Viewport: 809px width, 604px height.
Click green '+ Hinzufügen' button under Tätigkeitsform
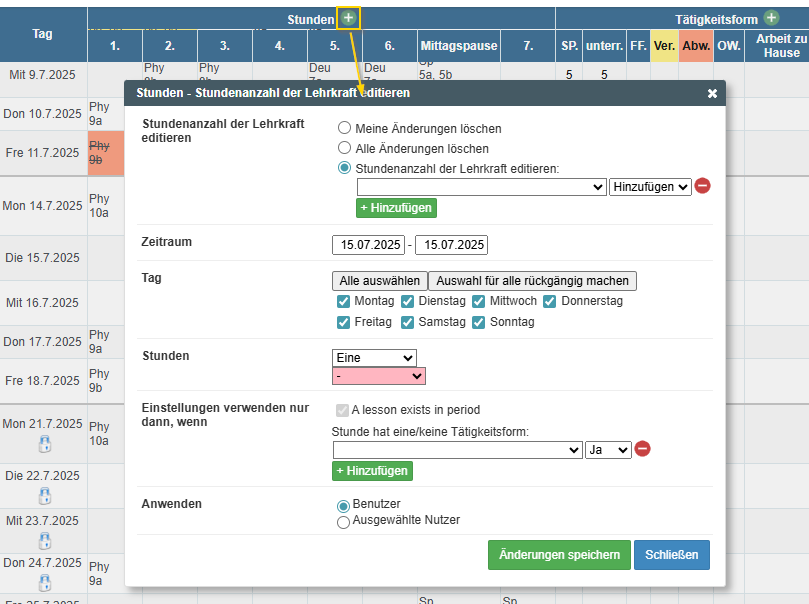coord(372,471)
